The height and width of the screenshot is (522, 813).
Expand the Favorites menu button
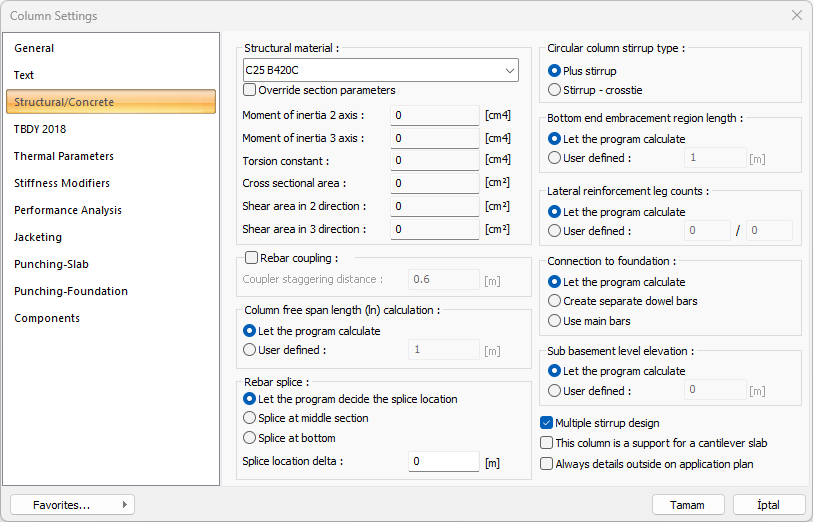[72, 505]
